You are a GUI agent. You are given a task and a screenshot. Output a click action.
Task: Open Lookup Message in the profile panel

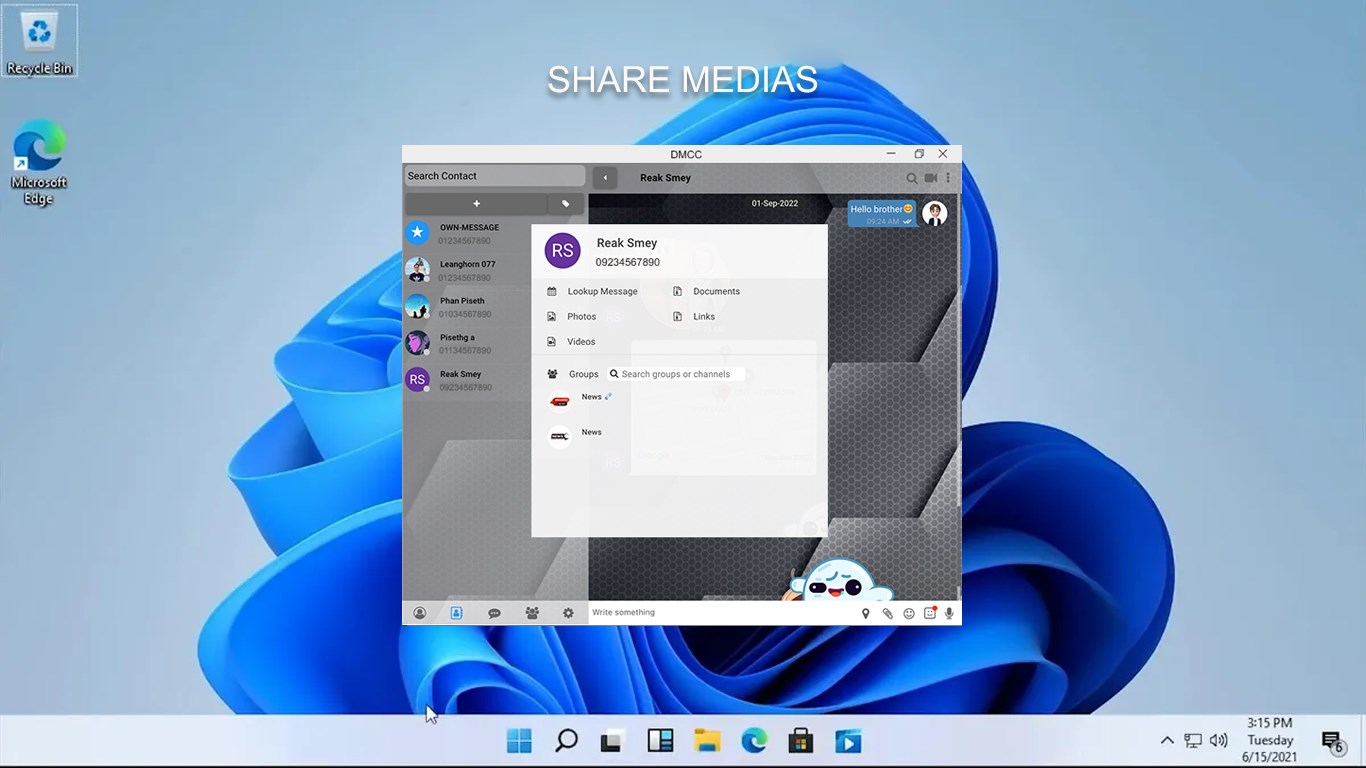tap(601, 291)
